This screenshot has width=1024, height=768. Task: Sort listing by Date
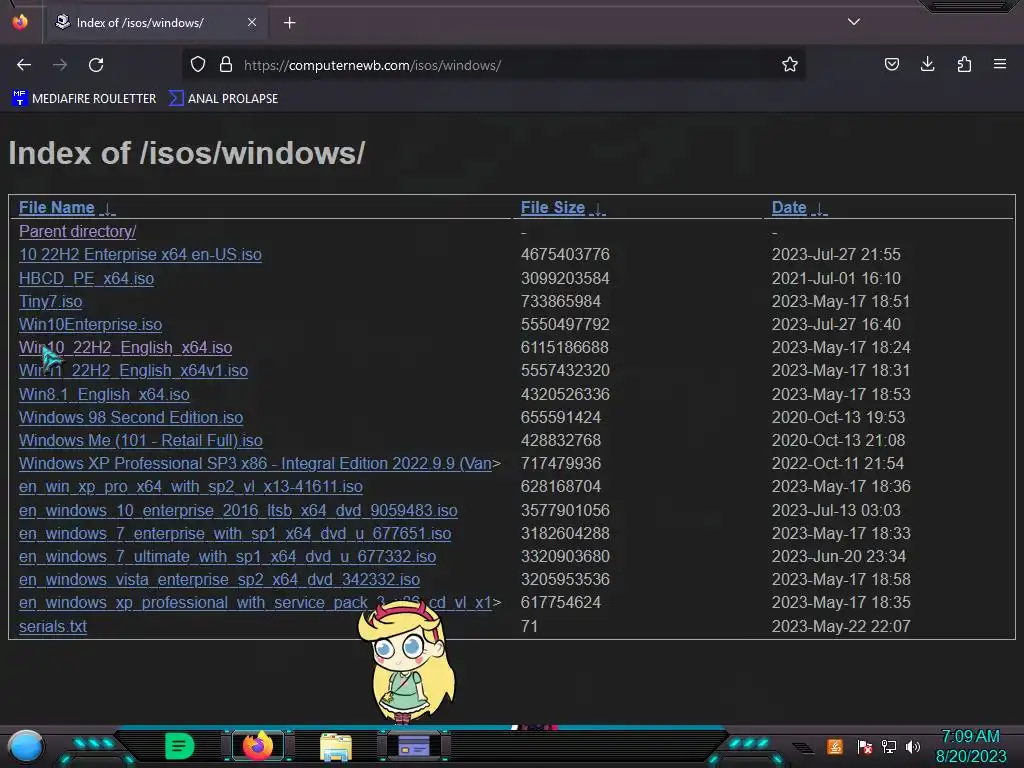click(x=789, y=208)
